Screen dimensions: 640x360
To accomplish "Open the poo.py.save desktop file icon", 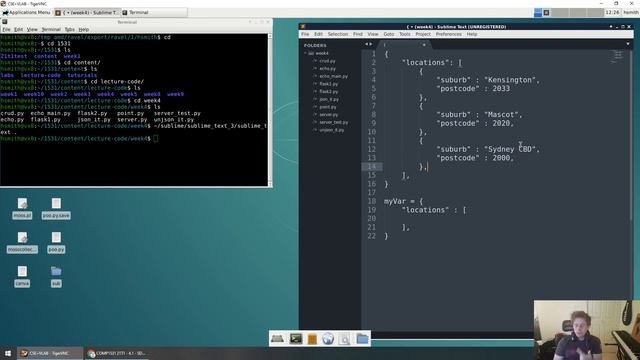I will click(56, 209).
